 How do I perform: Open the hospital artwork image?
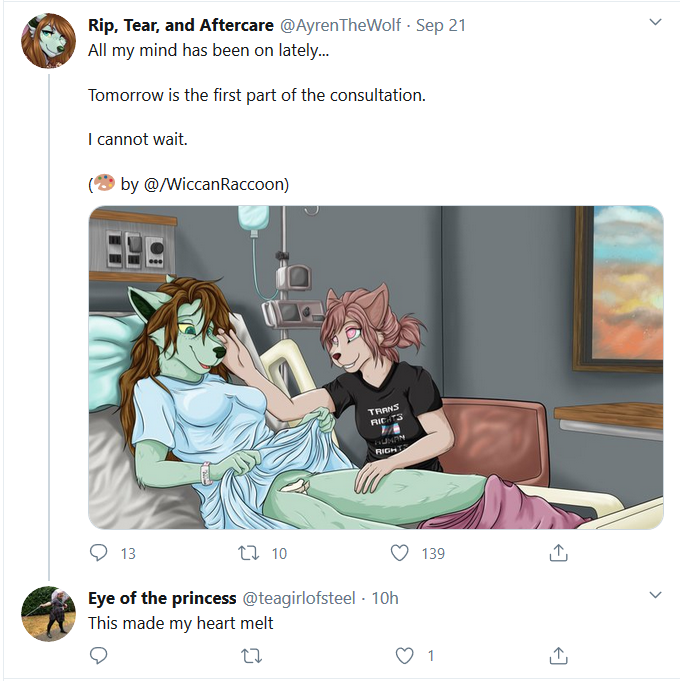376,367
